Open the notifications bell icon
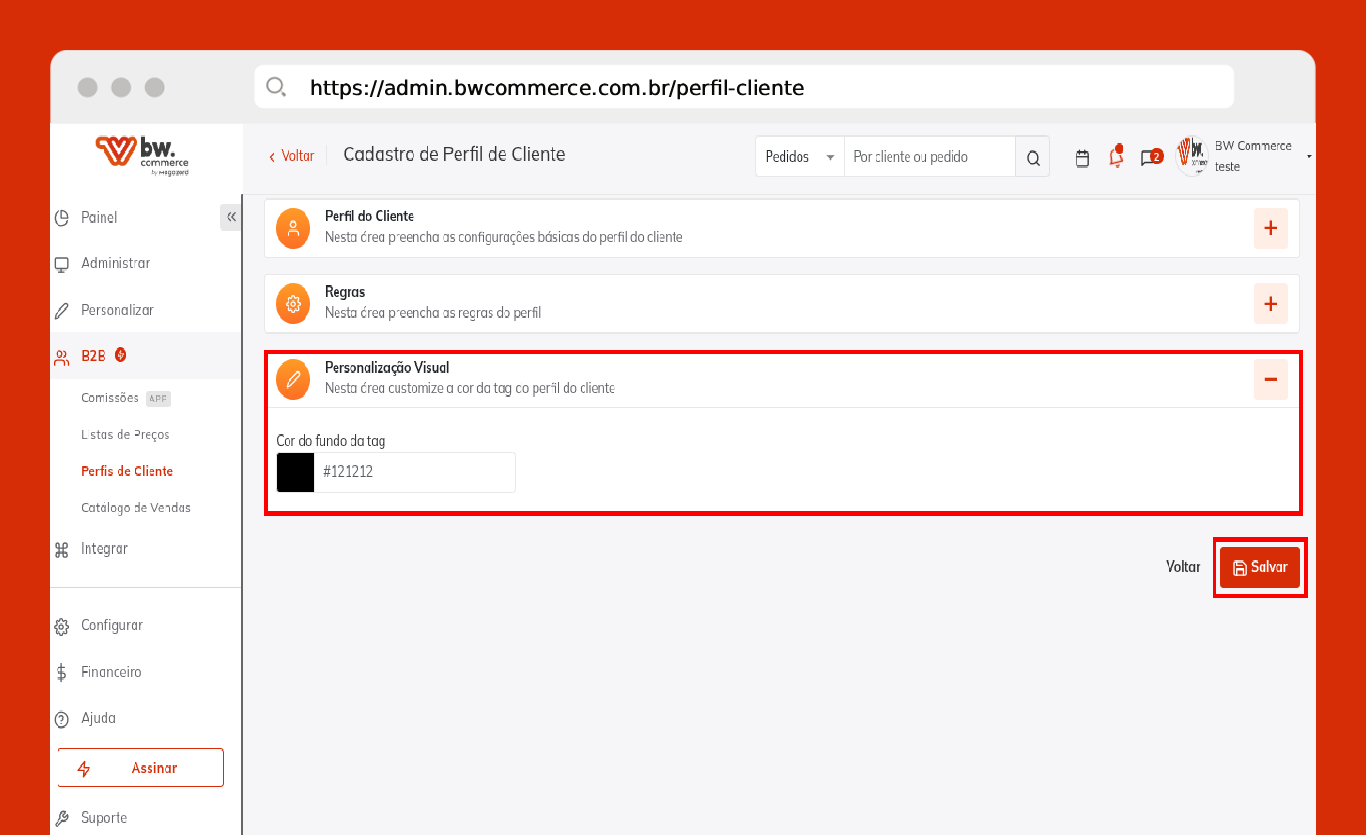Viewport: 1366px width, 835px height. (x=1116, y=157)
